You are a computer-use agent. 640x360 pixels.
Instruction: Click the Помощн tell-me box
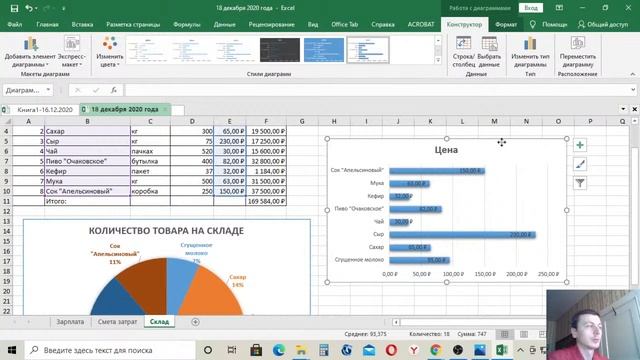(x=549, y=24)
